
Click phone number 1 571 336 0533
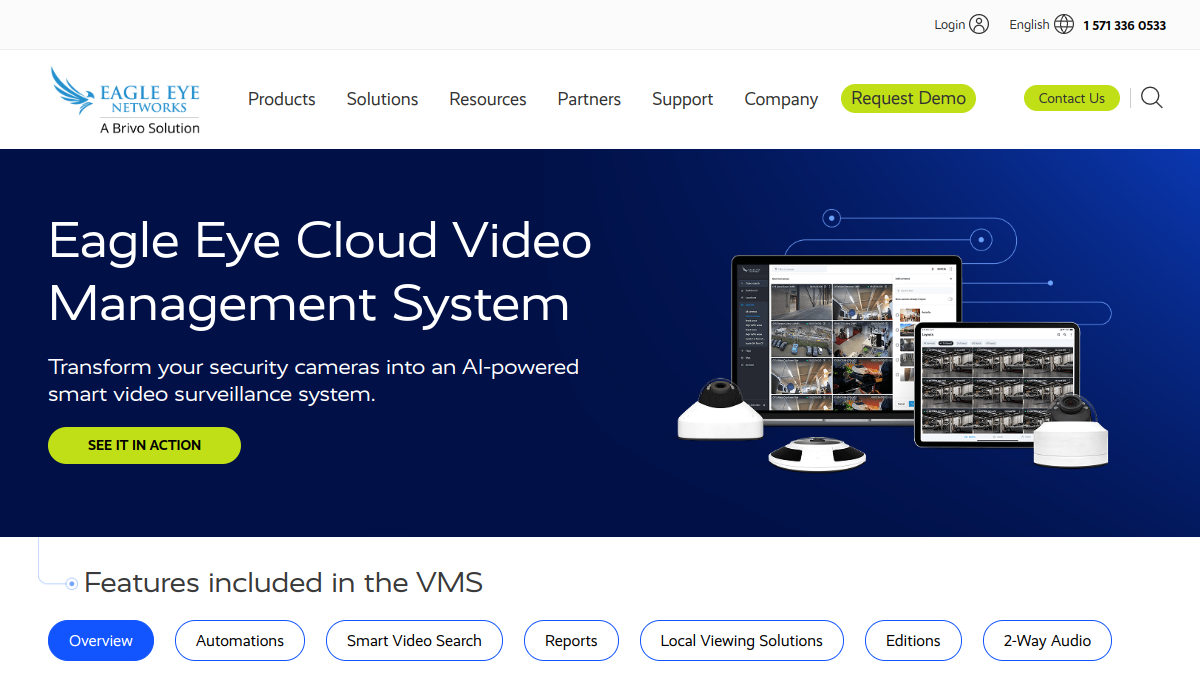pyautogui.click(x=1124, y=26)
